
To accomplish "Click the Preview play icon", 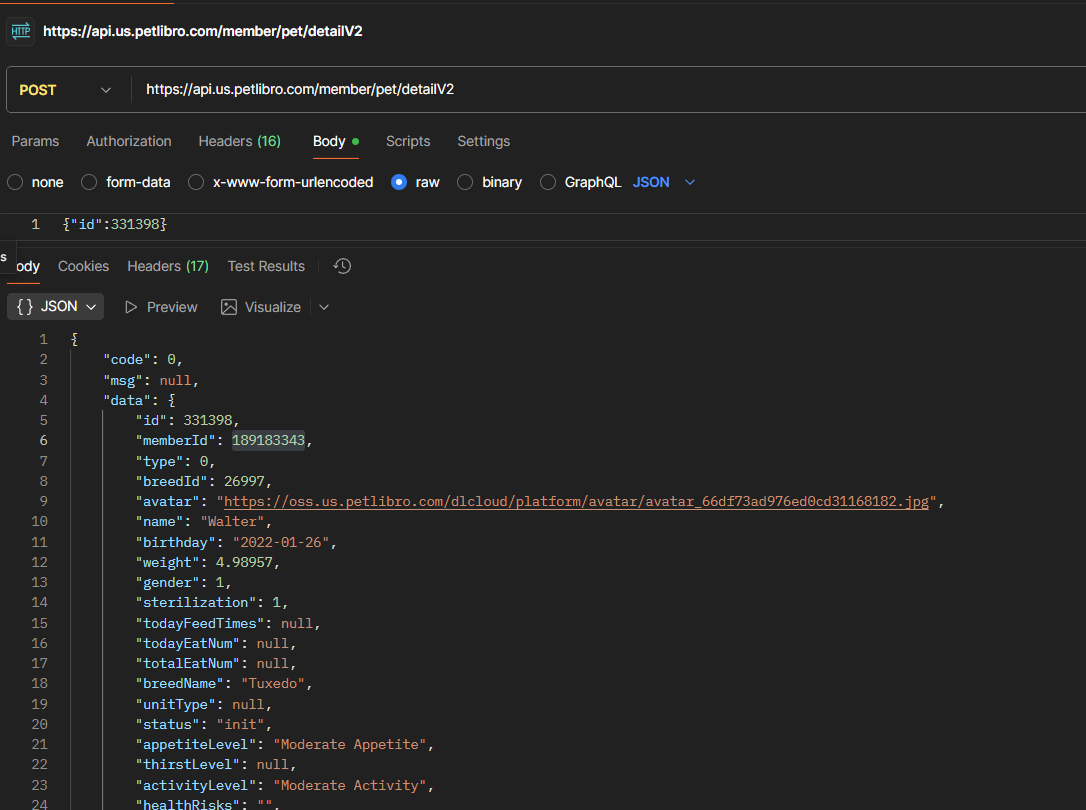I will (x=131, y=307).
